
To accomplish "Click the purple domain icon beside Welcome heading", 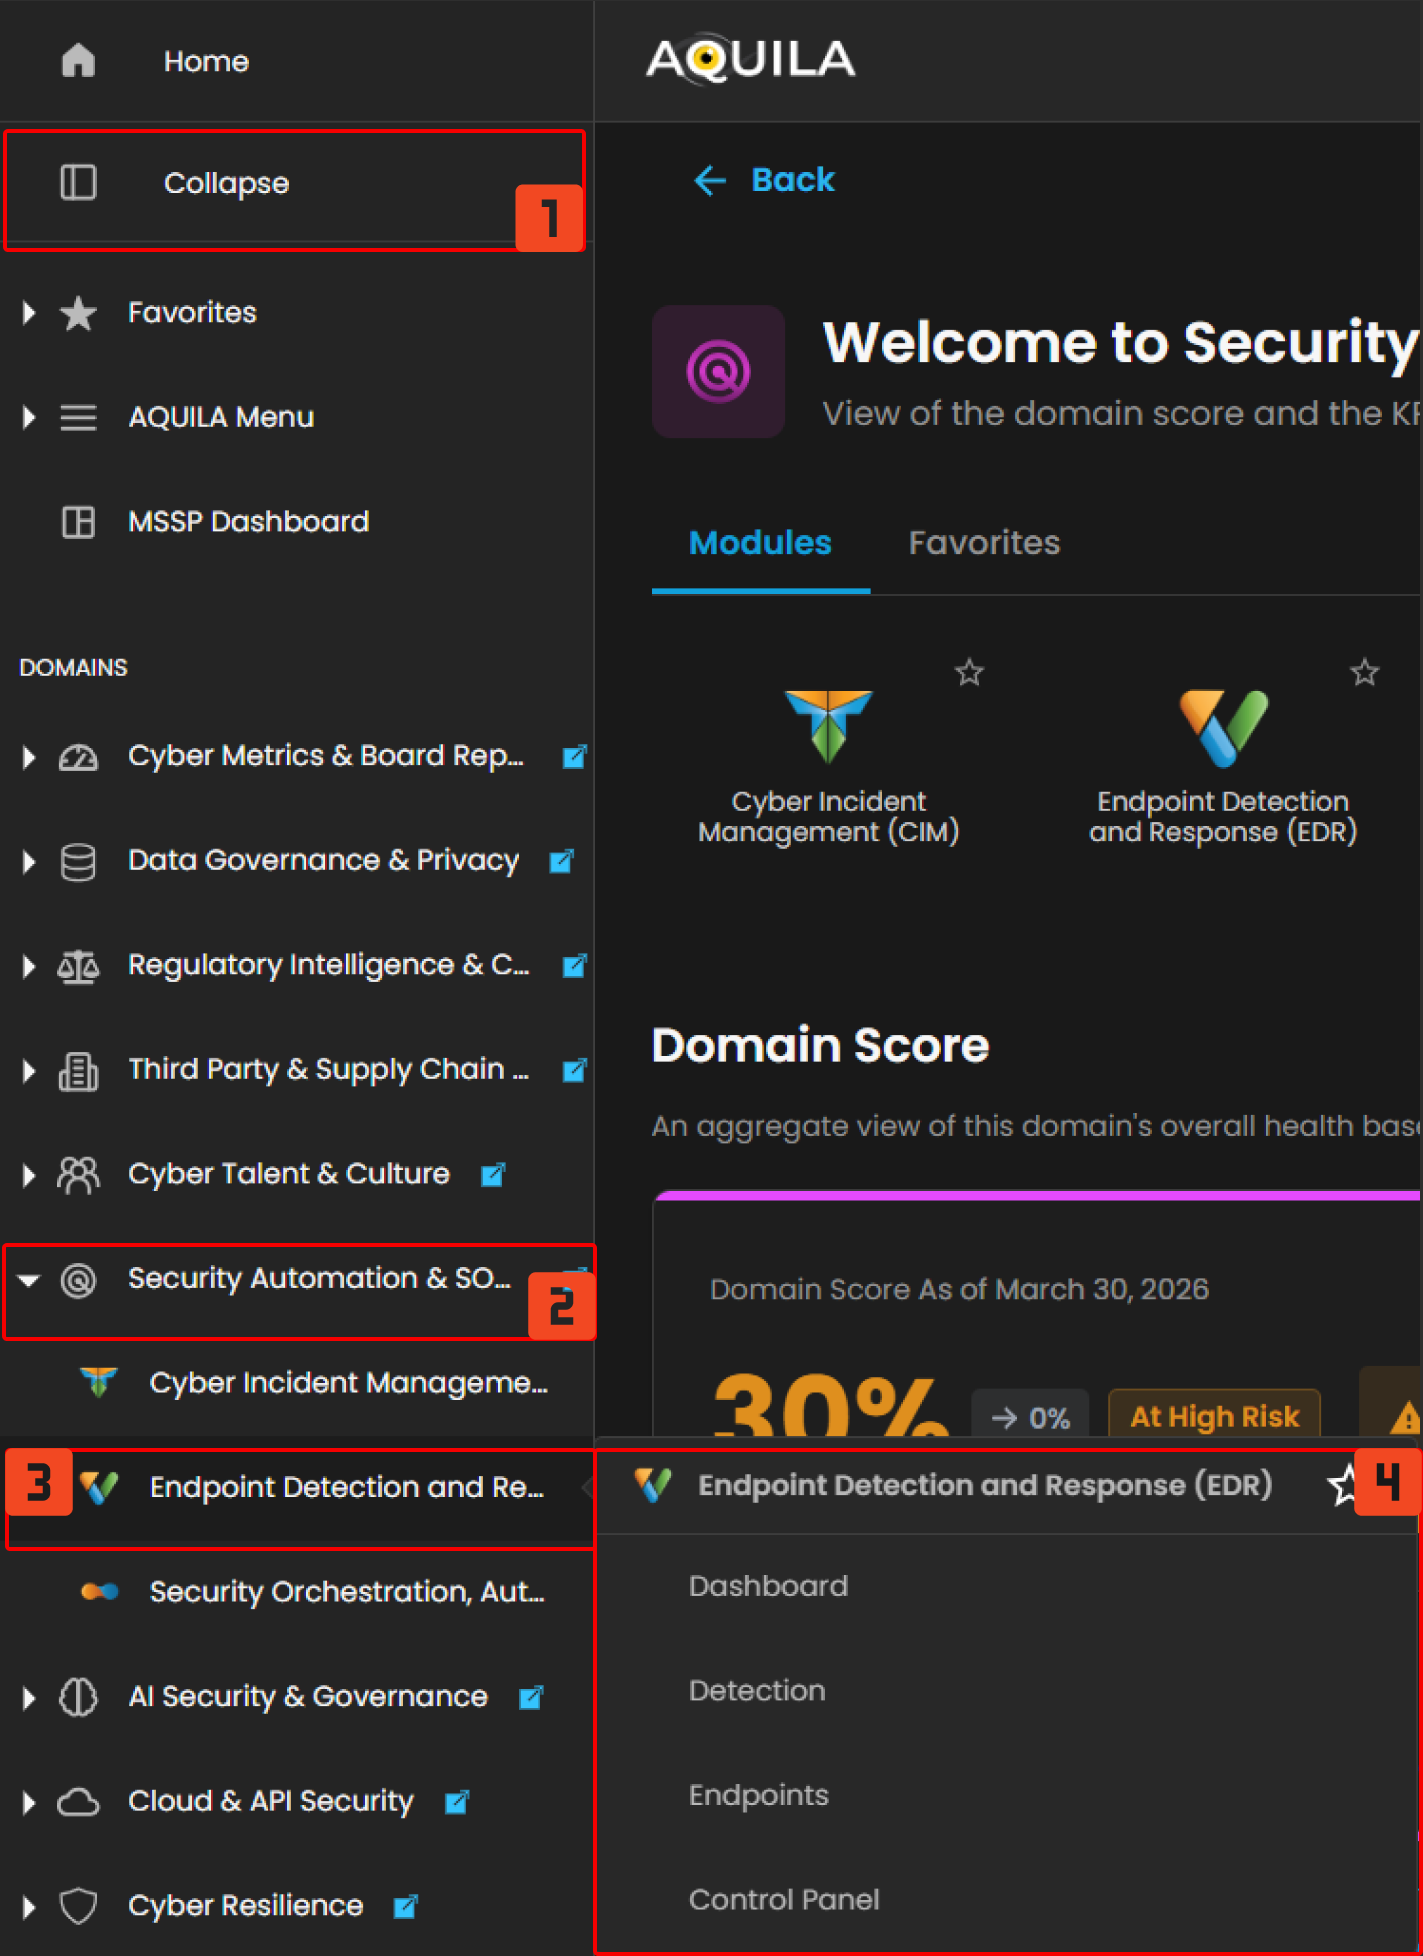I will 718,371.
